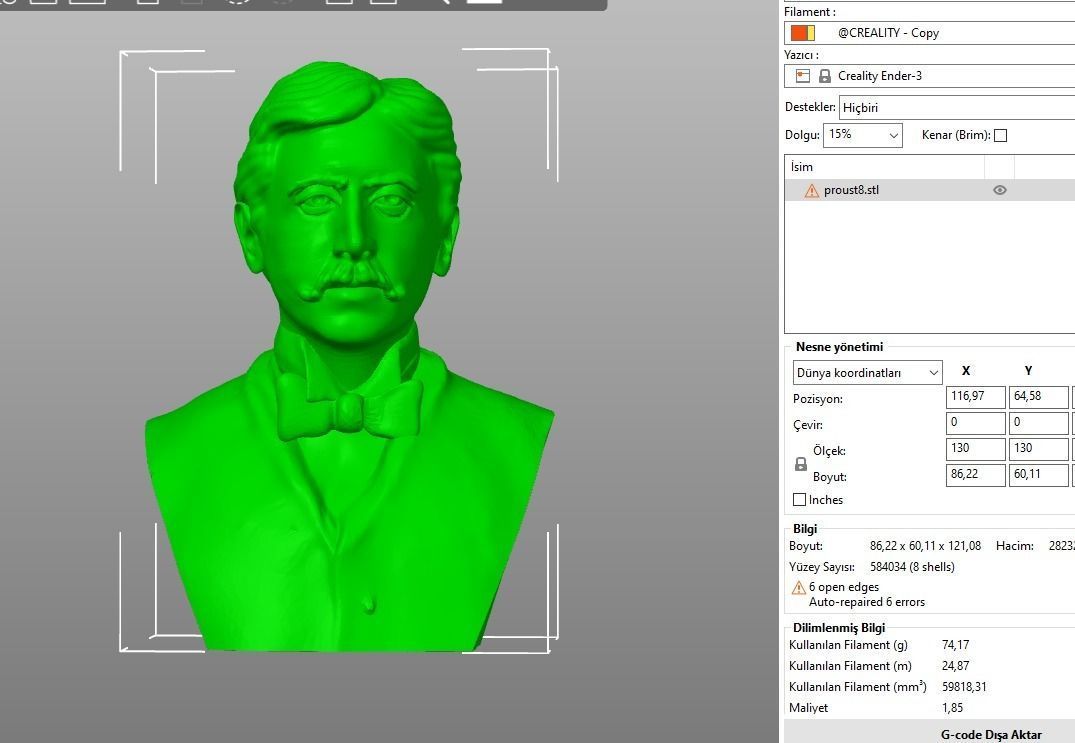
Task: Click the 'Bilgi' section heading
Action: [x=805, y=528]
